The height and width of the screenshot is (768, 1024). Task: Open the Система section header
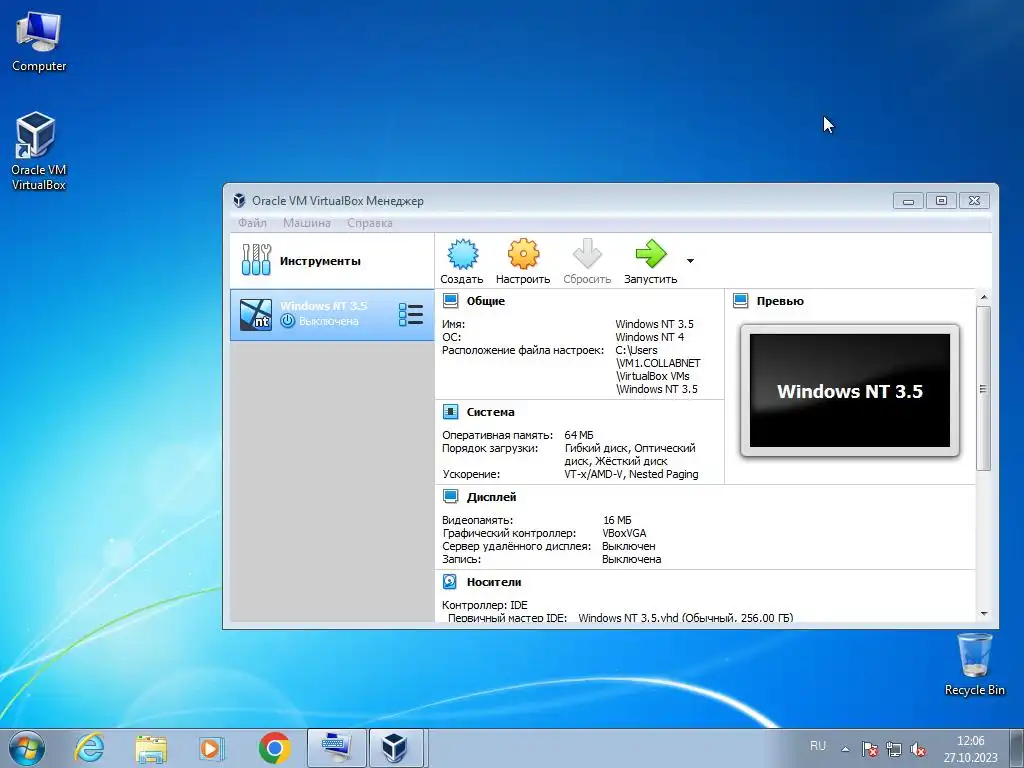pos(490,412)
